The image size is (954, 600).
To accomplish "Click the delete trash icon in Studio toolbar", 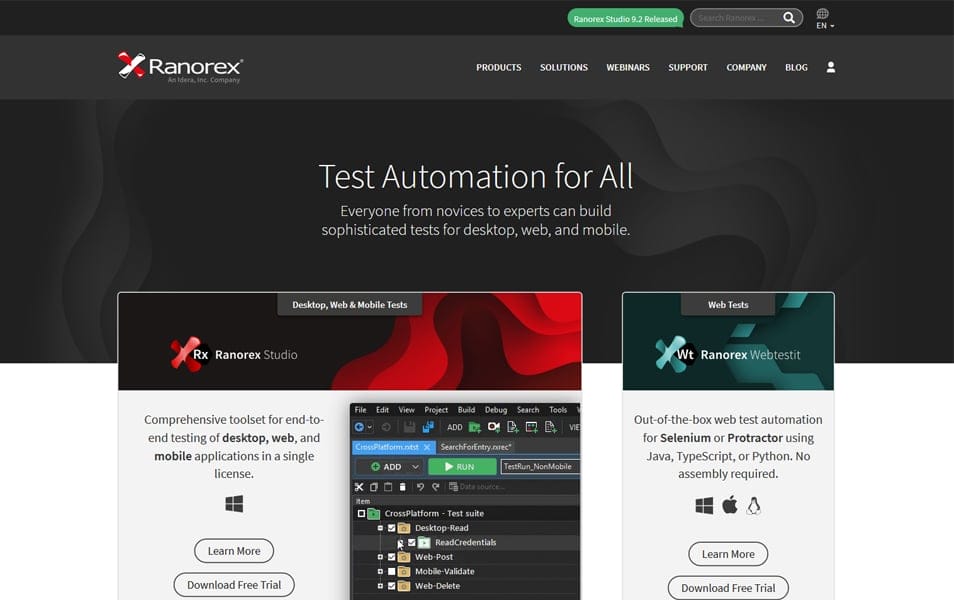I will [x=402, y=487].
